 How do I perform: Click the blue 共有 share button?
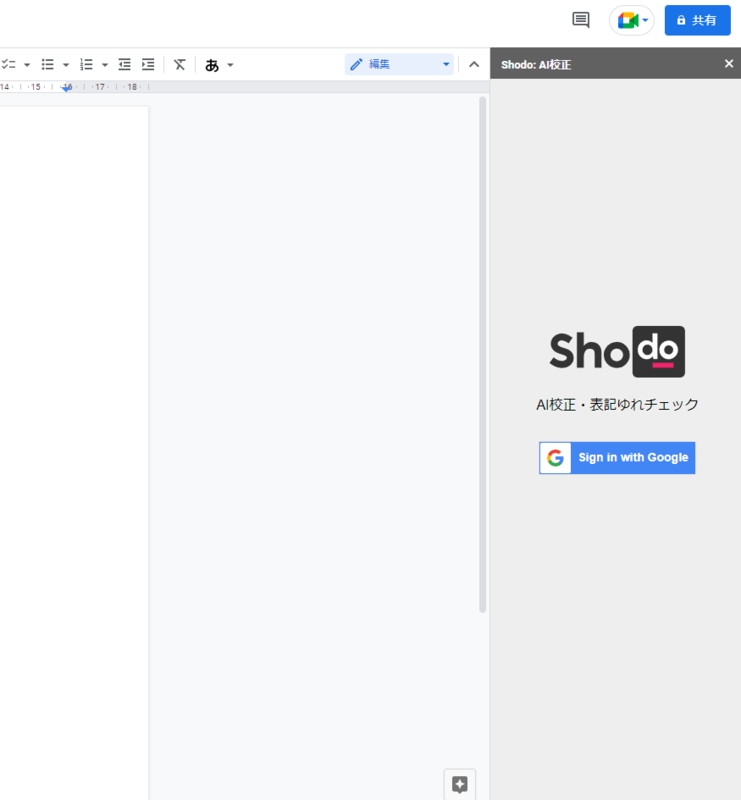point(698,20)
